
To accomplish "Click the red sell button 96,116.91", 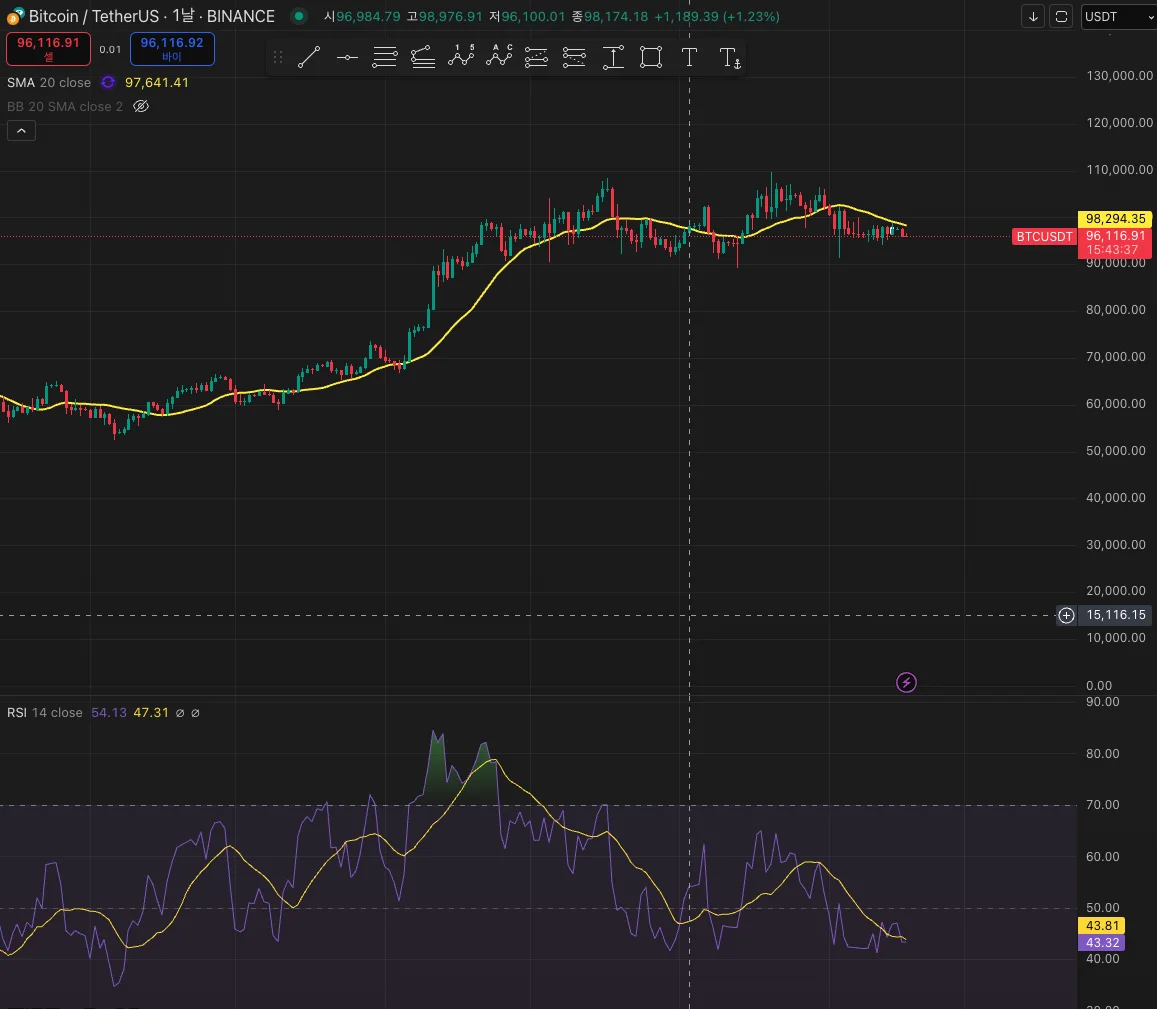I will pyautogui.click(x=49, y=49).
